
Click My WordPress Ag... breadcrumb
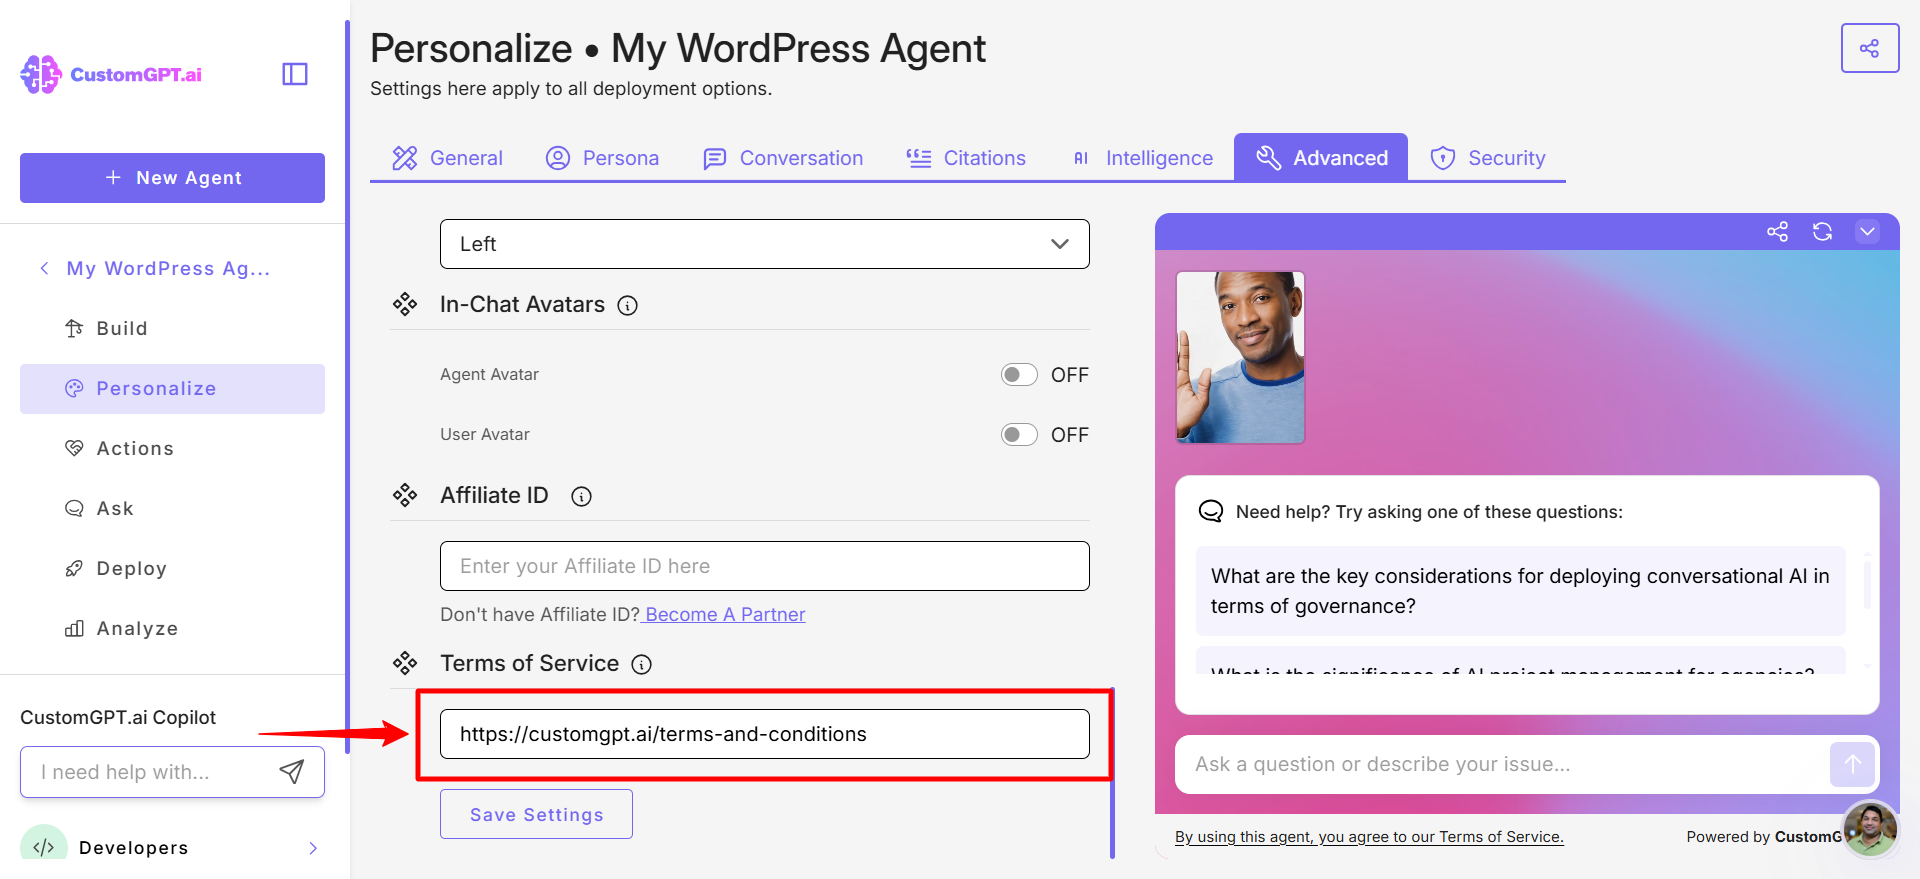[x=168, y=268]
